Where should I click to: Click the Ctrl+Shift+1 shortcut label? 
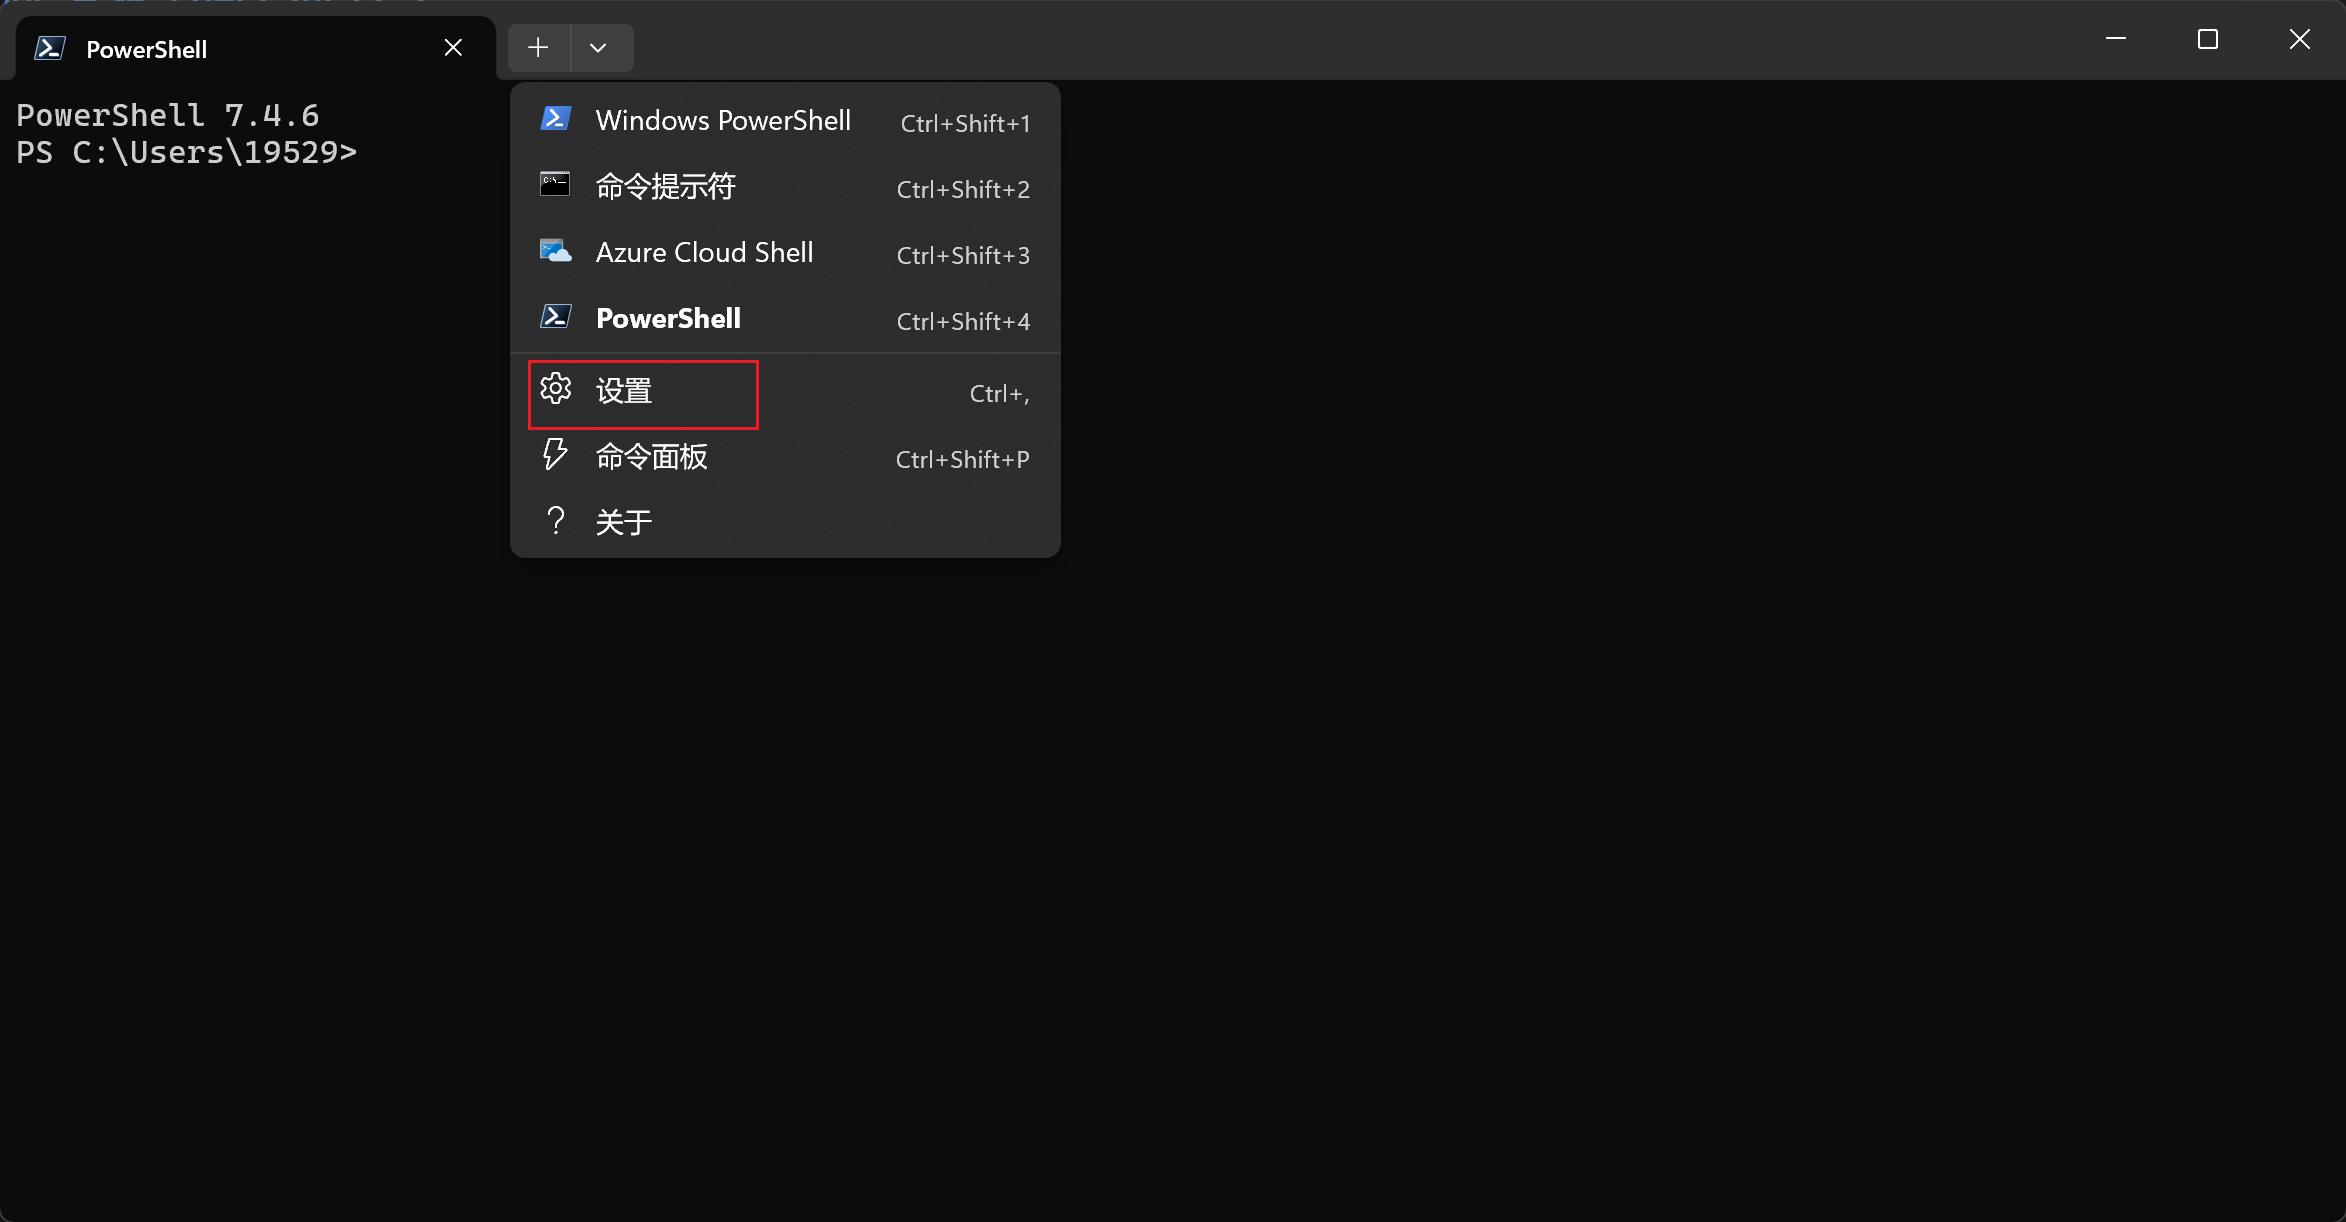(965, 123)
